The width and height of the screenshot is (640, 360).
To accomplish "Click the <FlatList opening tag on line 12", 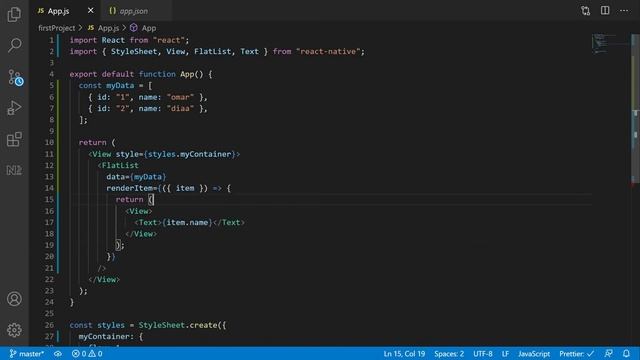I will click(x=118, y=165).
